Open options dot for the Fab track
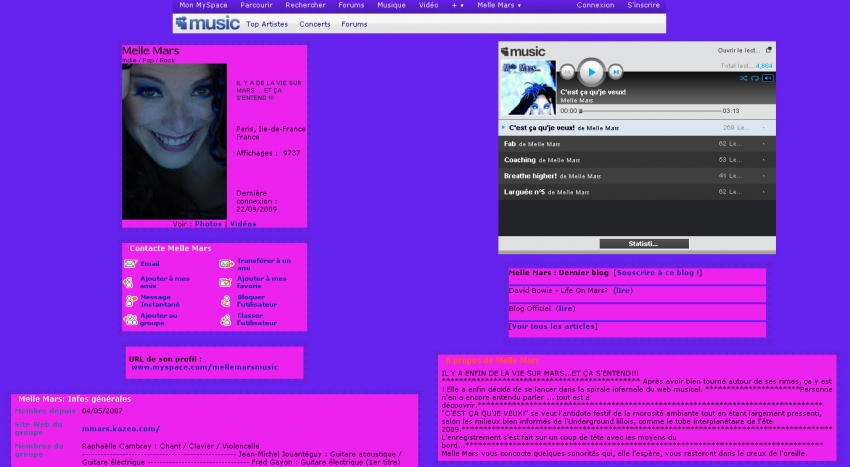Screen dimensions: 850x467 pos(764,144)
